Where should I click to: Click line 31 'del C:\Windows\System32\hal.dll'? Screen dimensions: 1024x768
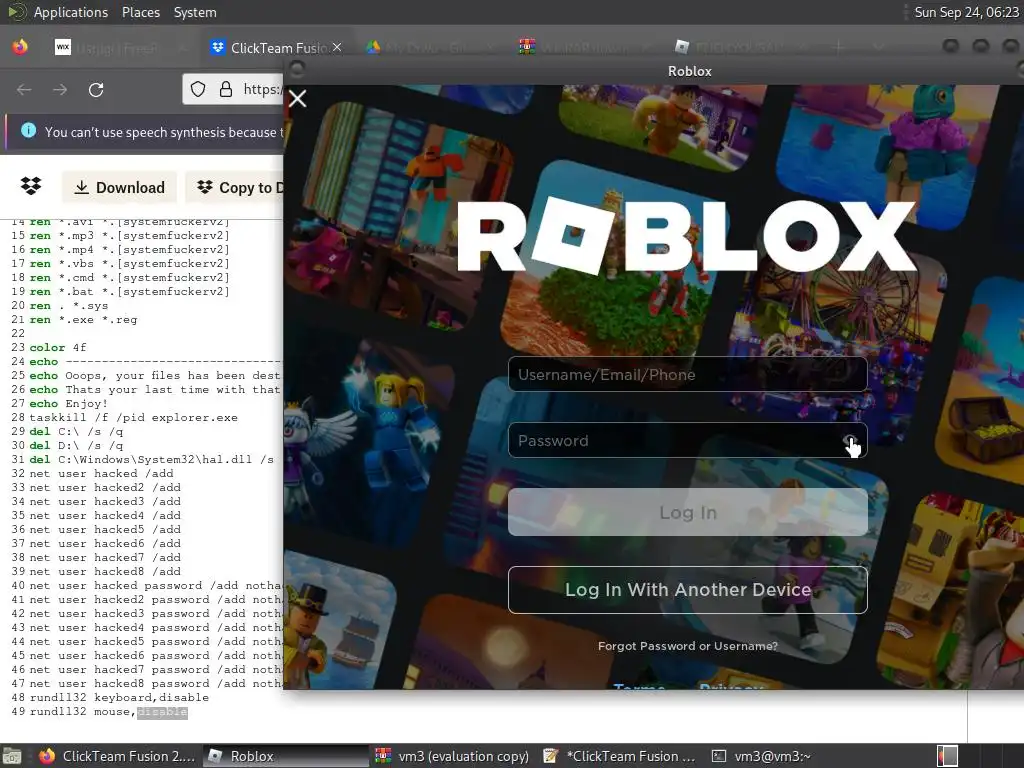152,459
